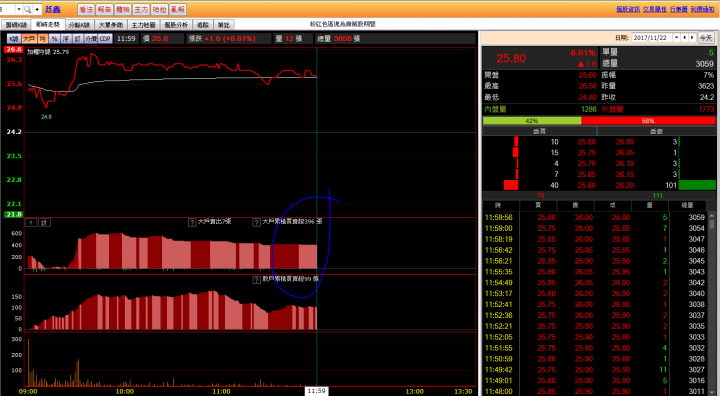This screenshot has width=720, height=396.
Task: Go to previous date with left arrow
Action: [x=685, y=38]
